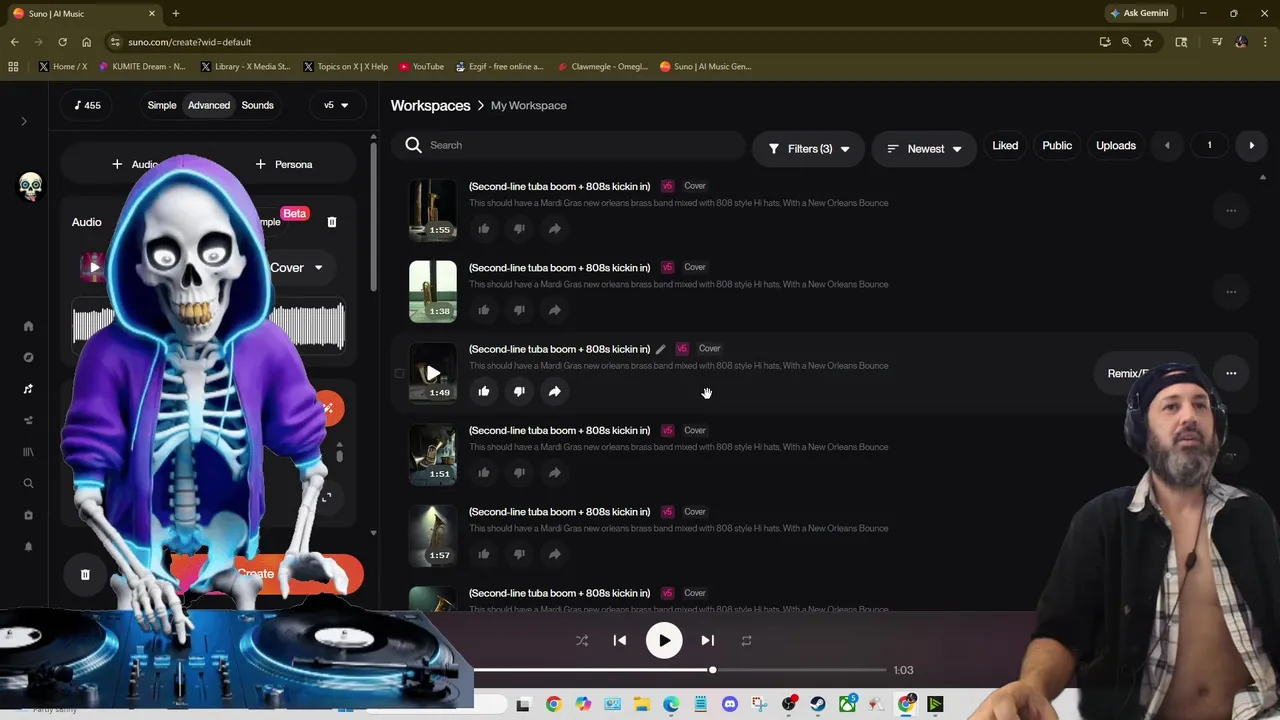Open the Home / X bookmark

tap(63, 66)
